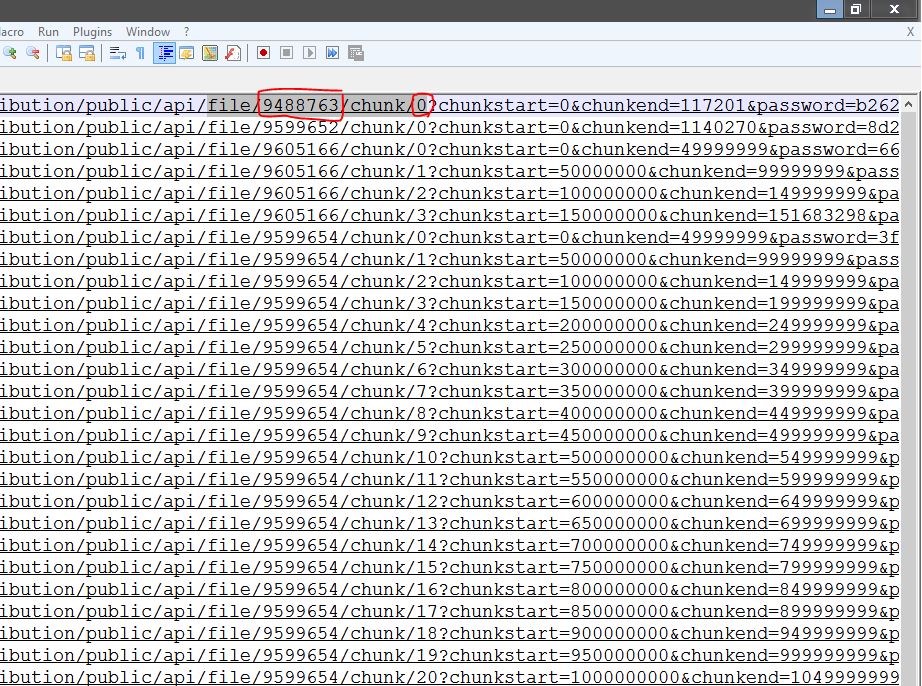Toggle show all characters pilcrow icon
This screenshot has height=686, width=922.
pyautogui.click(x=141, y=53)
